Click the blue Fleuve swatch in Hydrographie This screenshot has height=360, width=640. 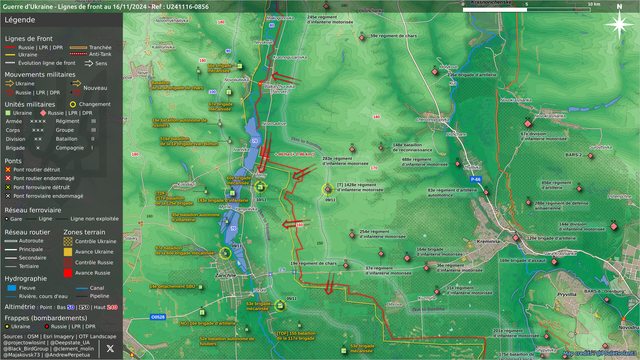12,288
